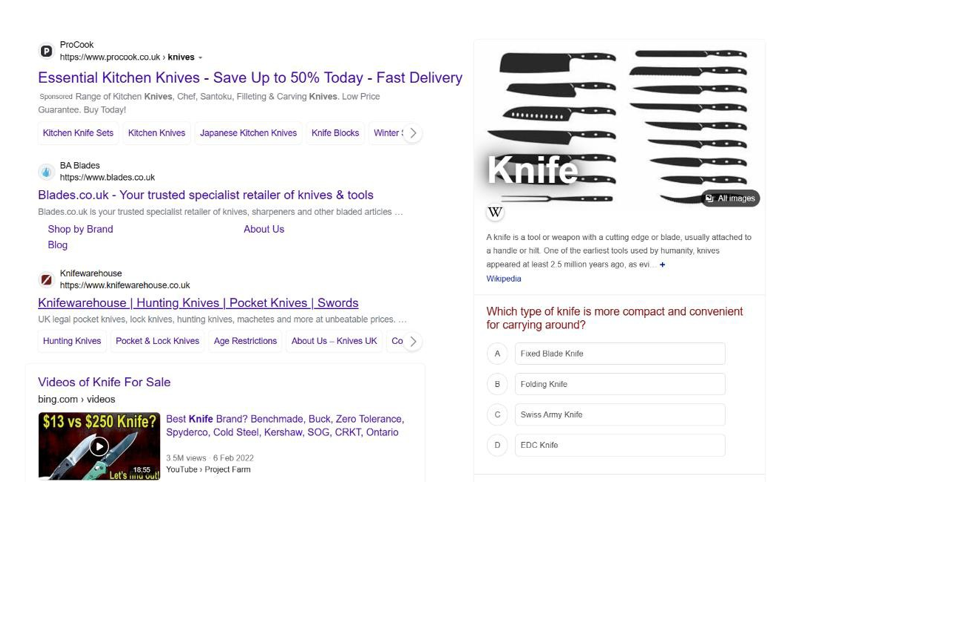The height and width of the screenshot is (640, 960).
Task: Open dropdown arrow beside ProCook URL
Action: [x=200, y=58]
